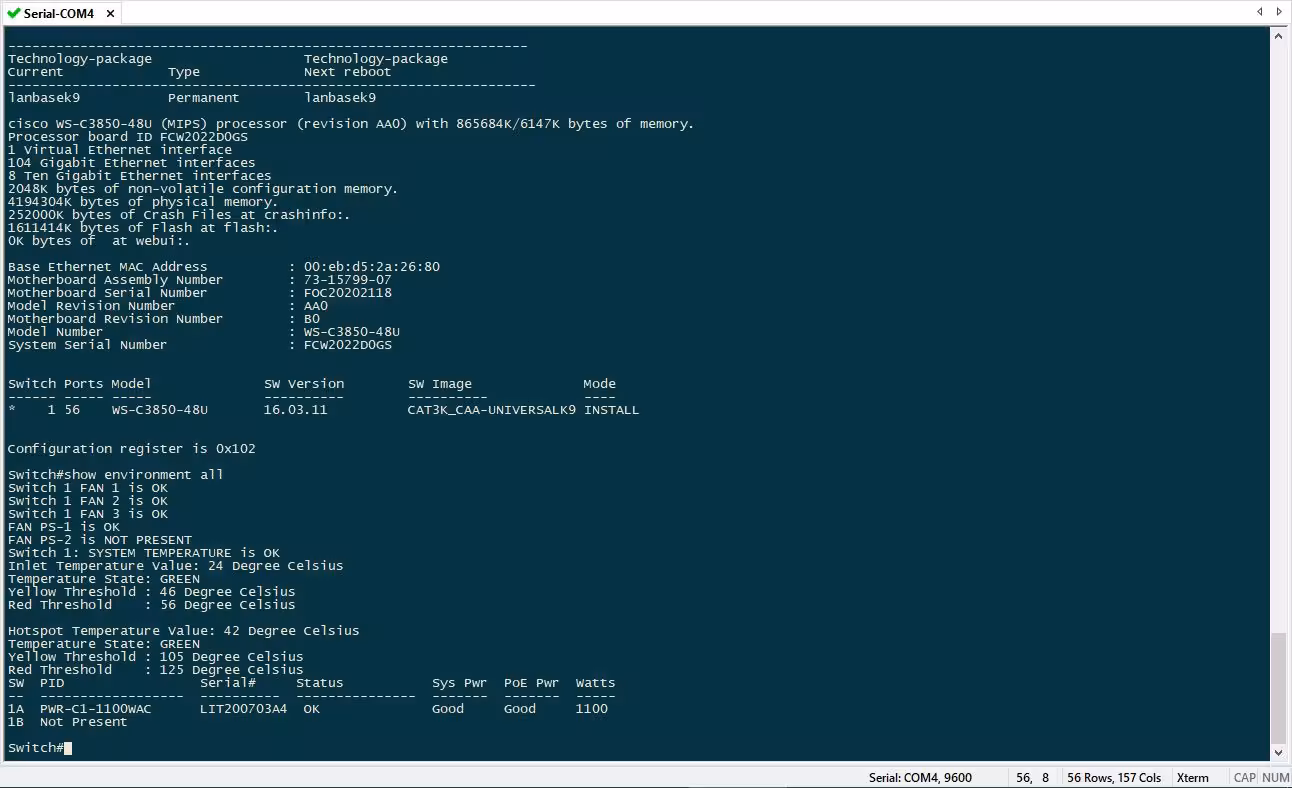Click 'Switch 1 FAN 1 is OK' line
1292x788 pixels.
click(x=88, y=488)
